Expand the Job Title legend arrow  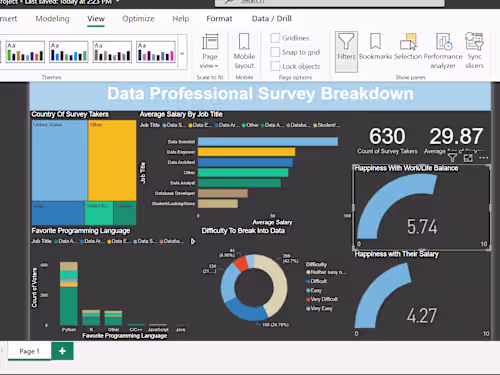193,241
